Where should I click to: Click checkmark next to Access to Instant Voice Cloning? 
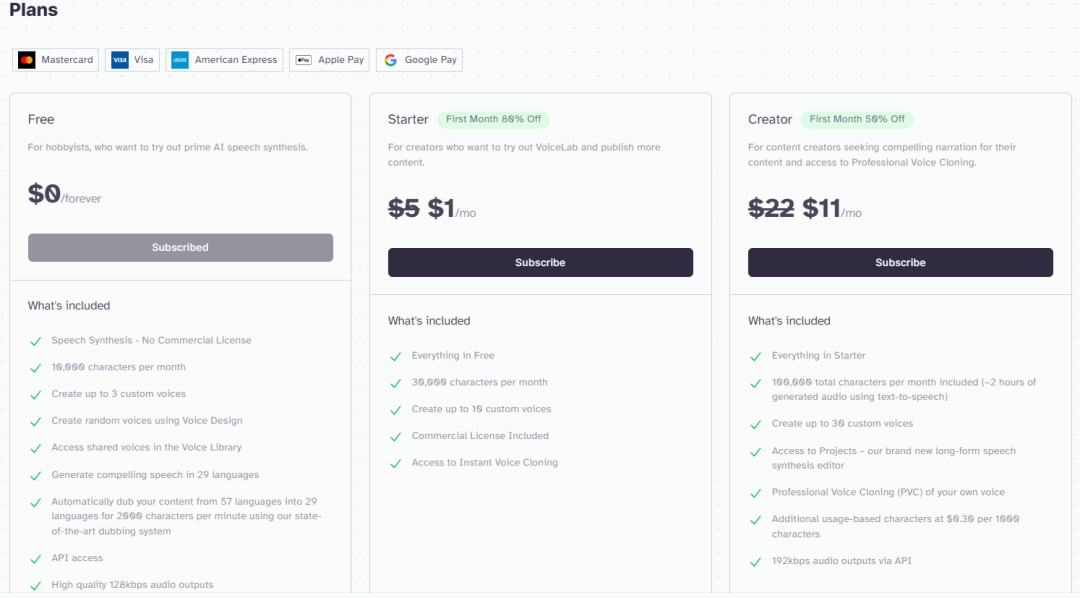coord(396,463)
